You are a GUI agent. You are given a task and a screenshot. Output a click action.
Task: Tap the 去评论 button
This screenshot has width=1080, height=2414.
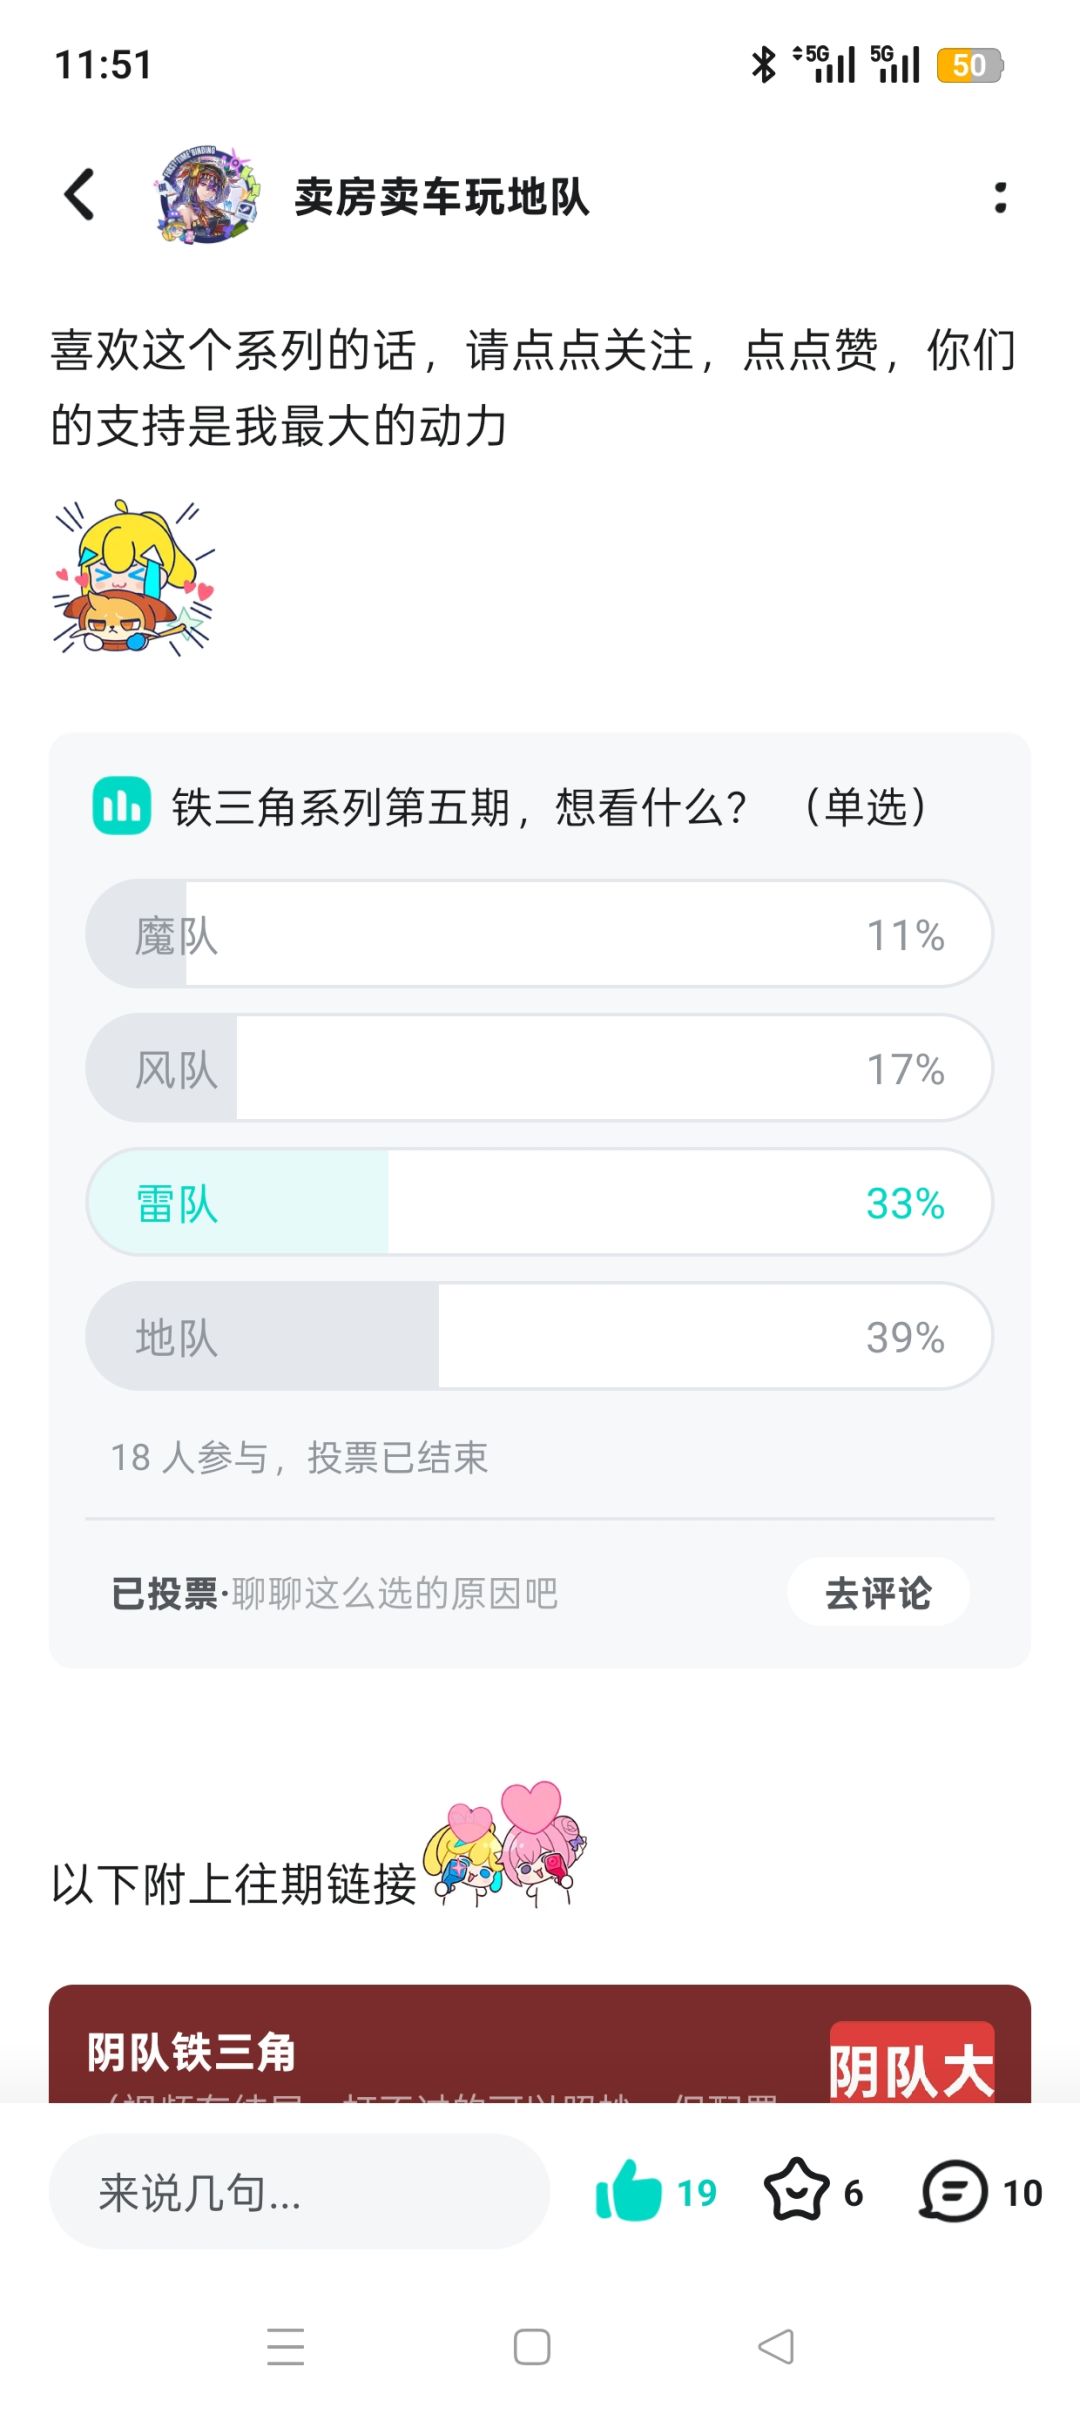[878, 1592]
